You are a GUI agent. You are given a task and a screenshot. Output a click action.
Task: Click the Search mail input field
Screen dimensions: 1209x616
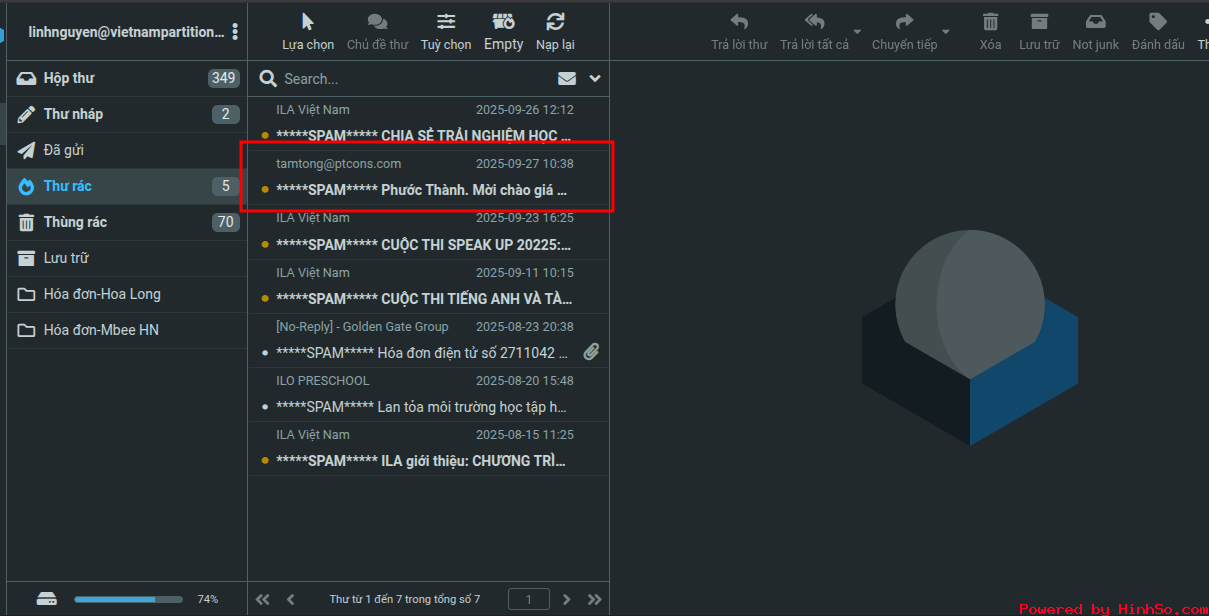(x=410, y=79)
